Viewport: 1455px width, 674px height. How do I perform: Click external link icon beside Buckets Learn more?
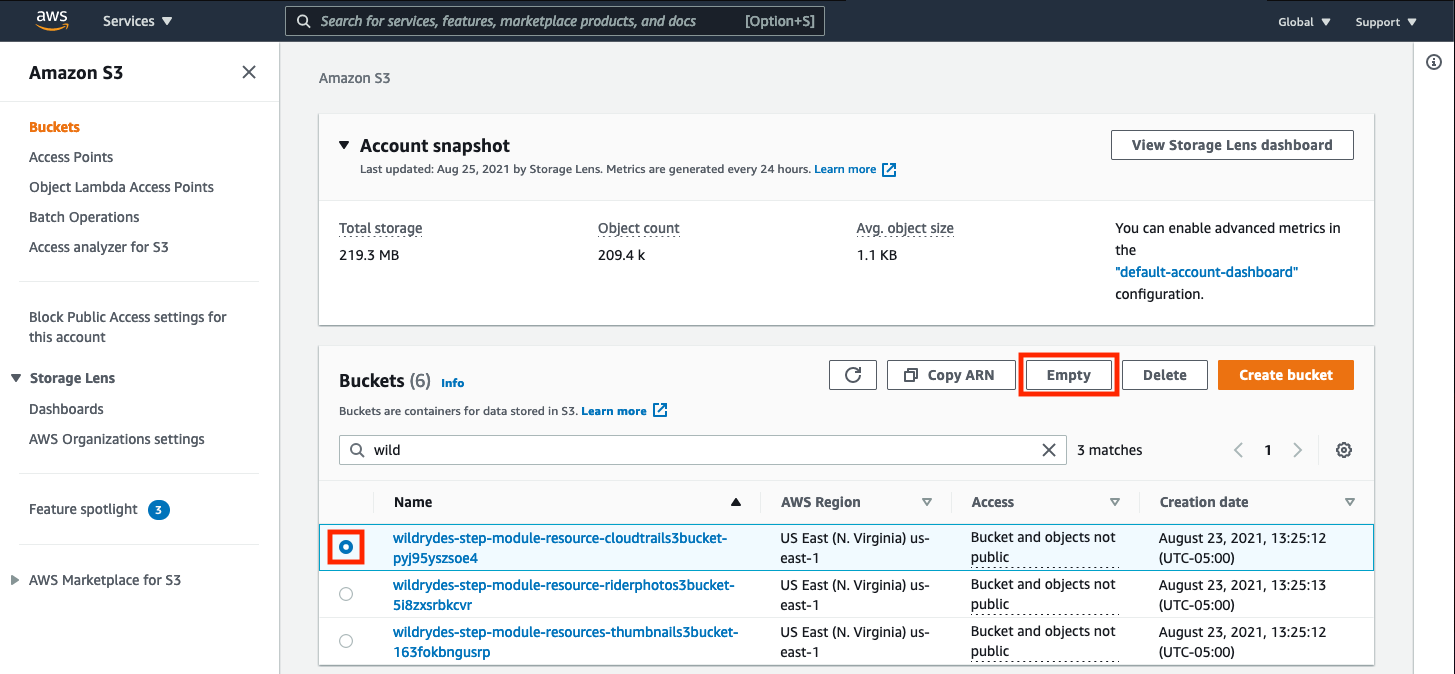tap(660, 410)
